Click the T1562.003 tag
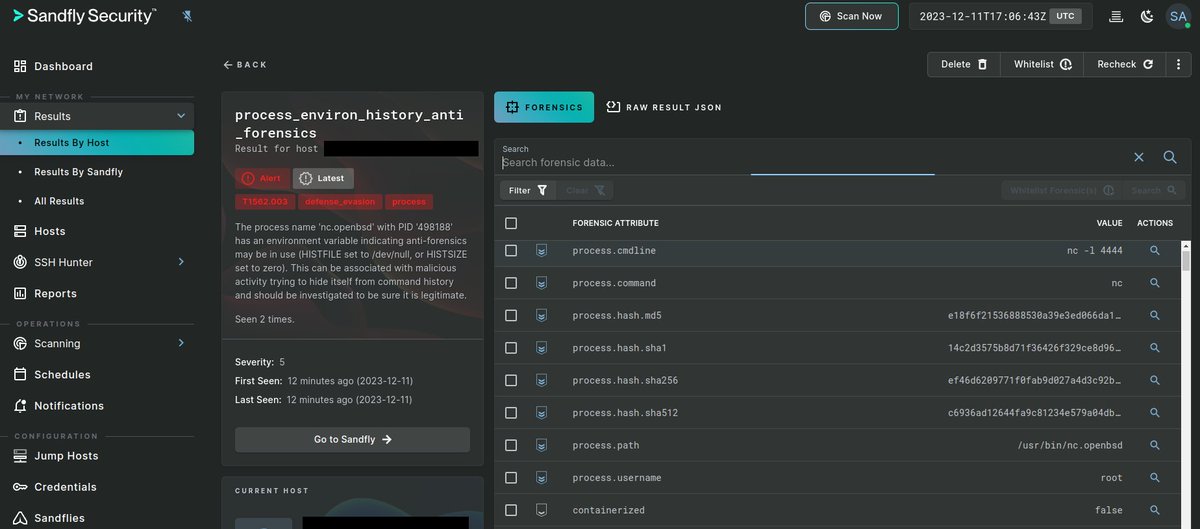Screen dimensions: 1200x529 click(264, 201)
